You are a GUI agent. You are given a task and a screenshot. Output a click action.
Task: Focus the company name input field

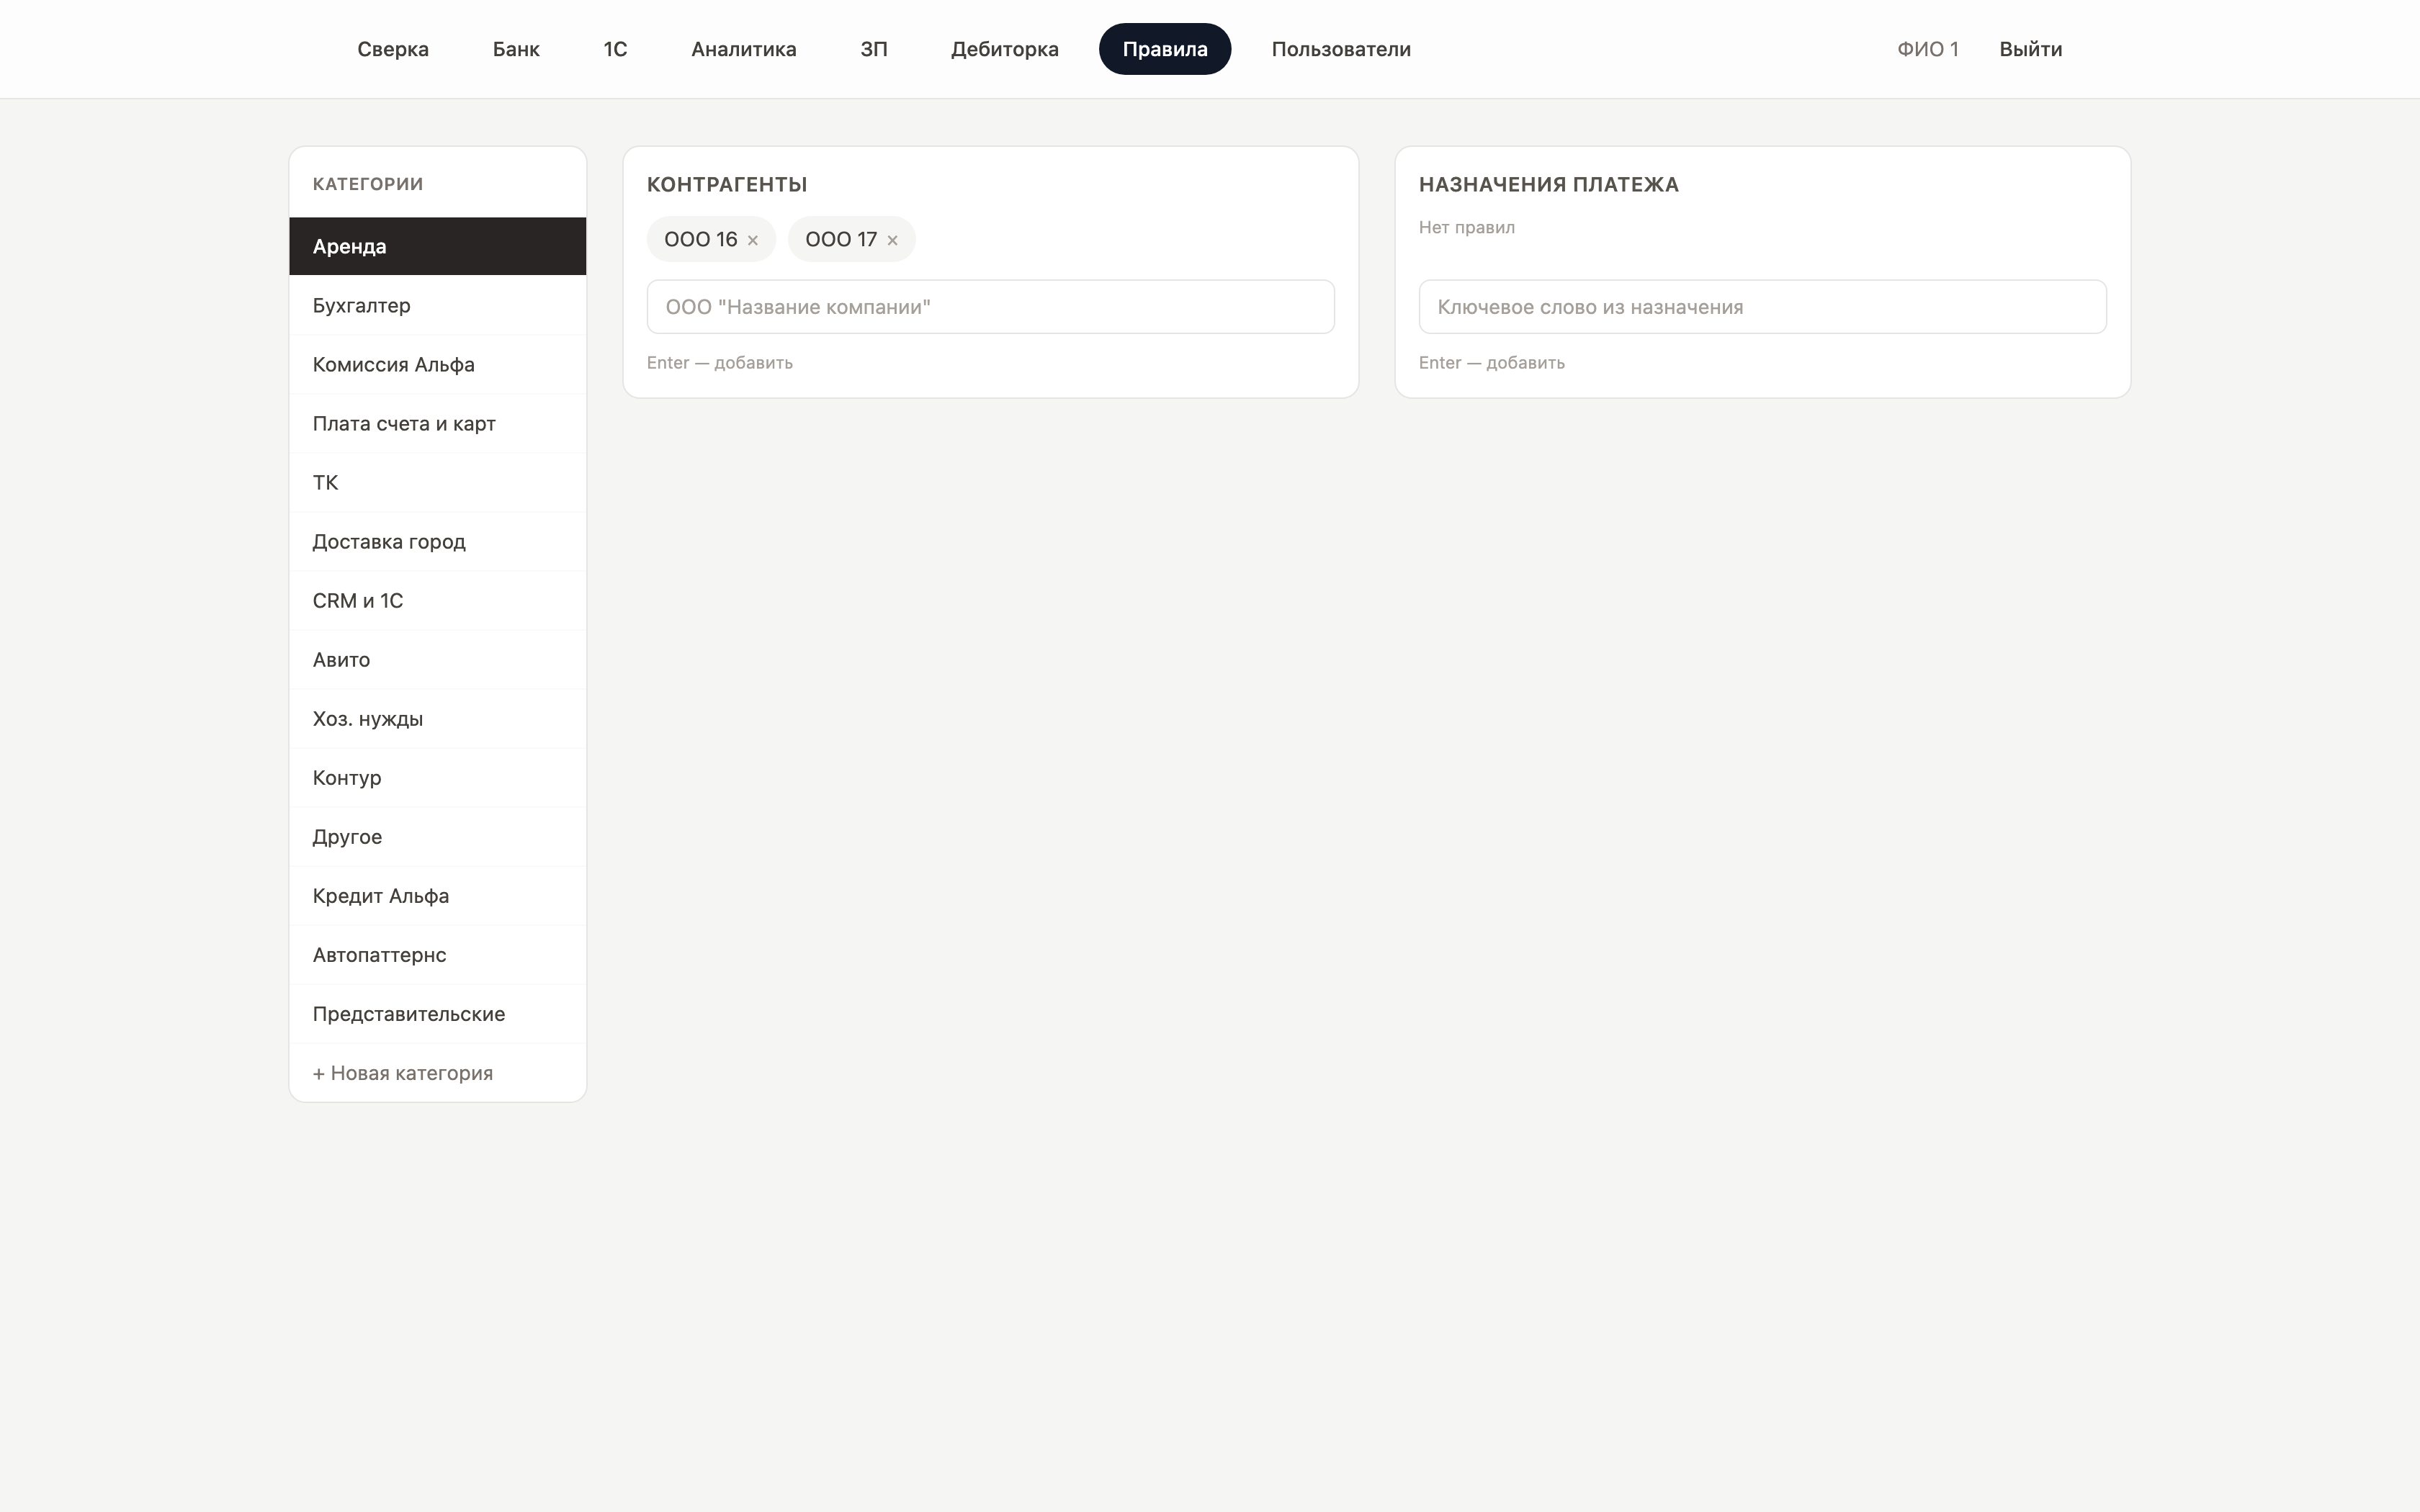click(x=991, y=307)
